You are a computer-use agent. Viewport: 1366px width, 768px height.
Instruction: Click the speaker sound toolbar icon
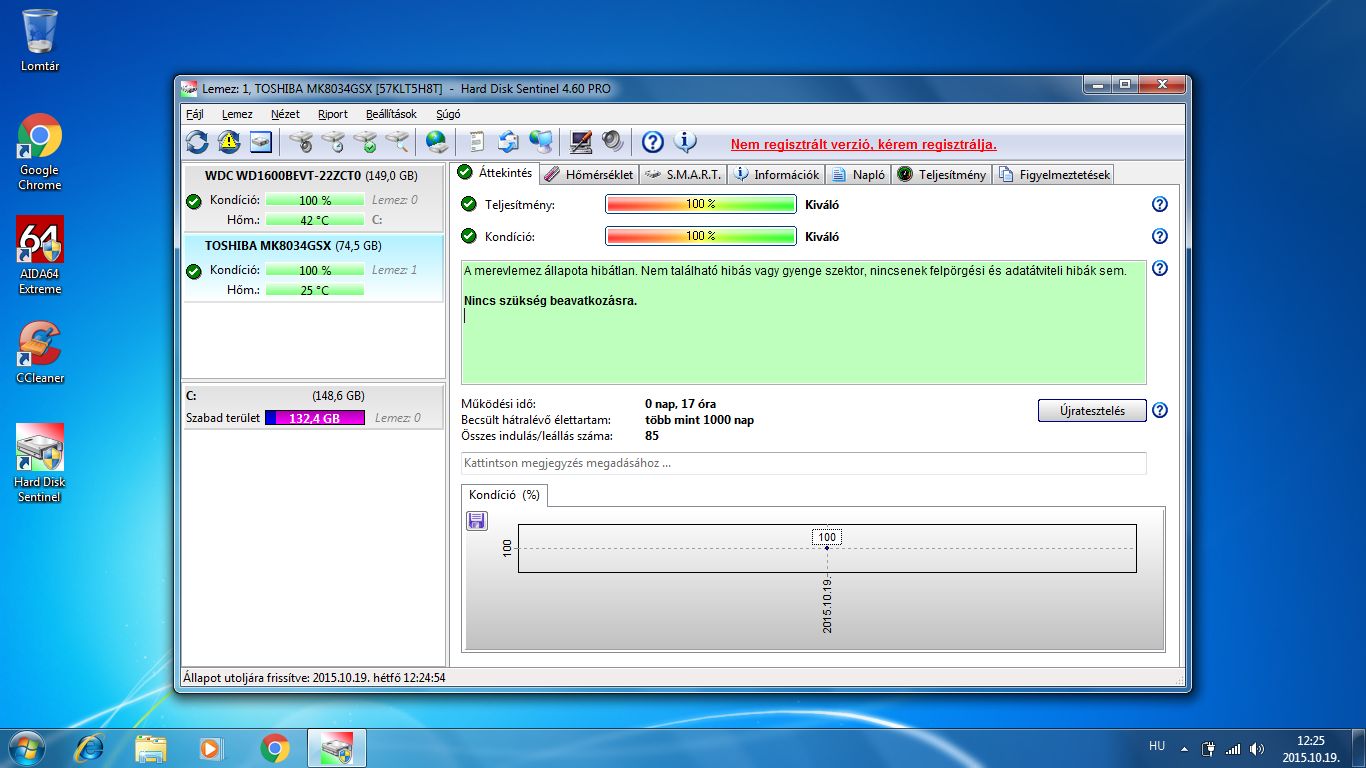pyautogui.click(x=612, y=142)
